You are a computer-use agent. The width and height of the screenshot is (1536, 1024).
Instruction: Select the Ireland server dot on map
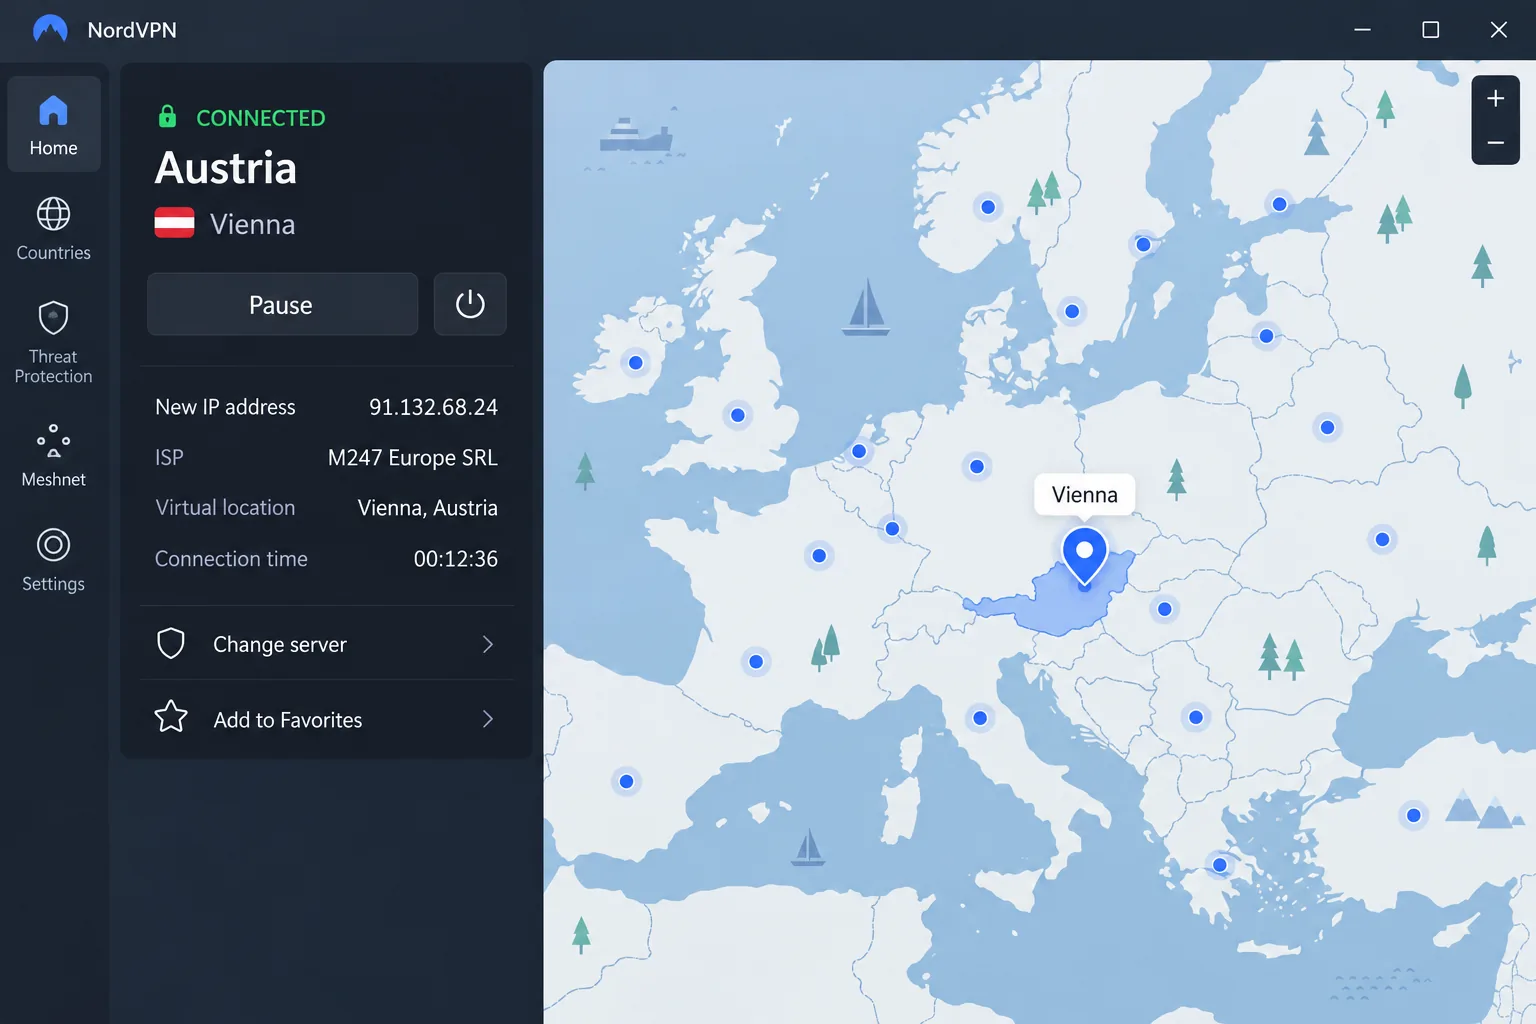[635, 362]
